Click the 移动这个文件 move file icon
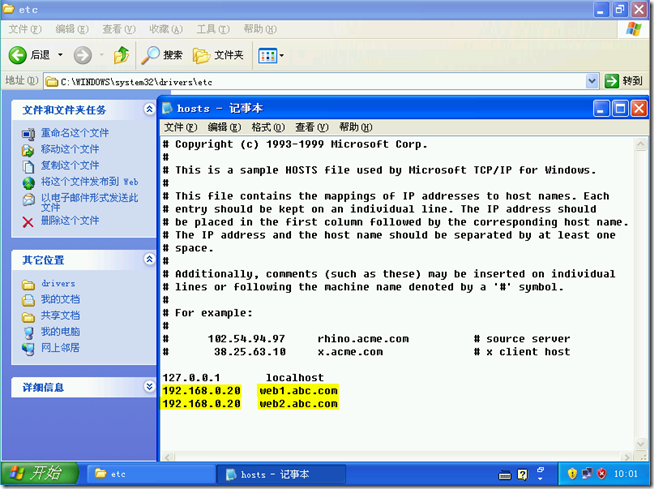The height and width of the screenshot is (489, 654). coord(28,150)
